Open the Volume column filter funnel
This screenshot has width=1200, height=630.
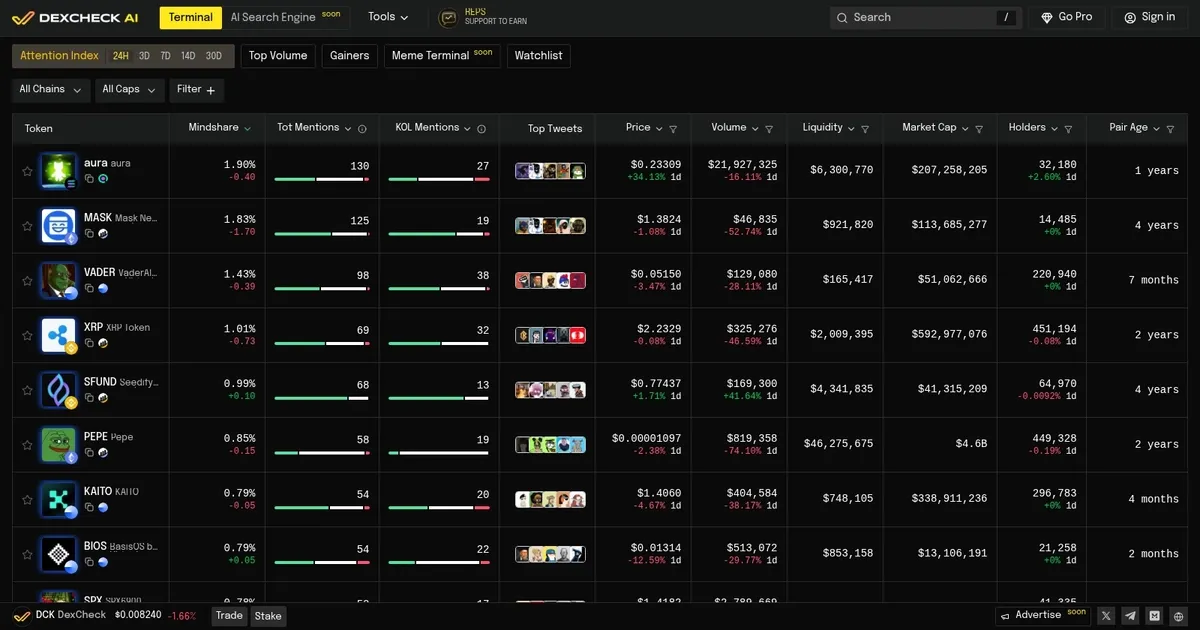coord(769,129)
